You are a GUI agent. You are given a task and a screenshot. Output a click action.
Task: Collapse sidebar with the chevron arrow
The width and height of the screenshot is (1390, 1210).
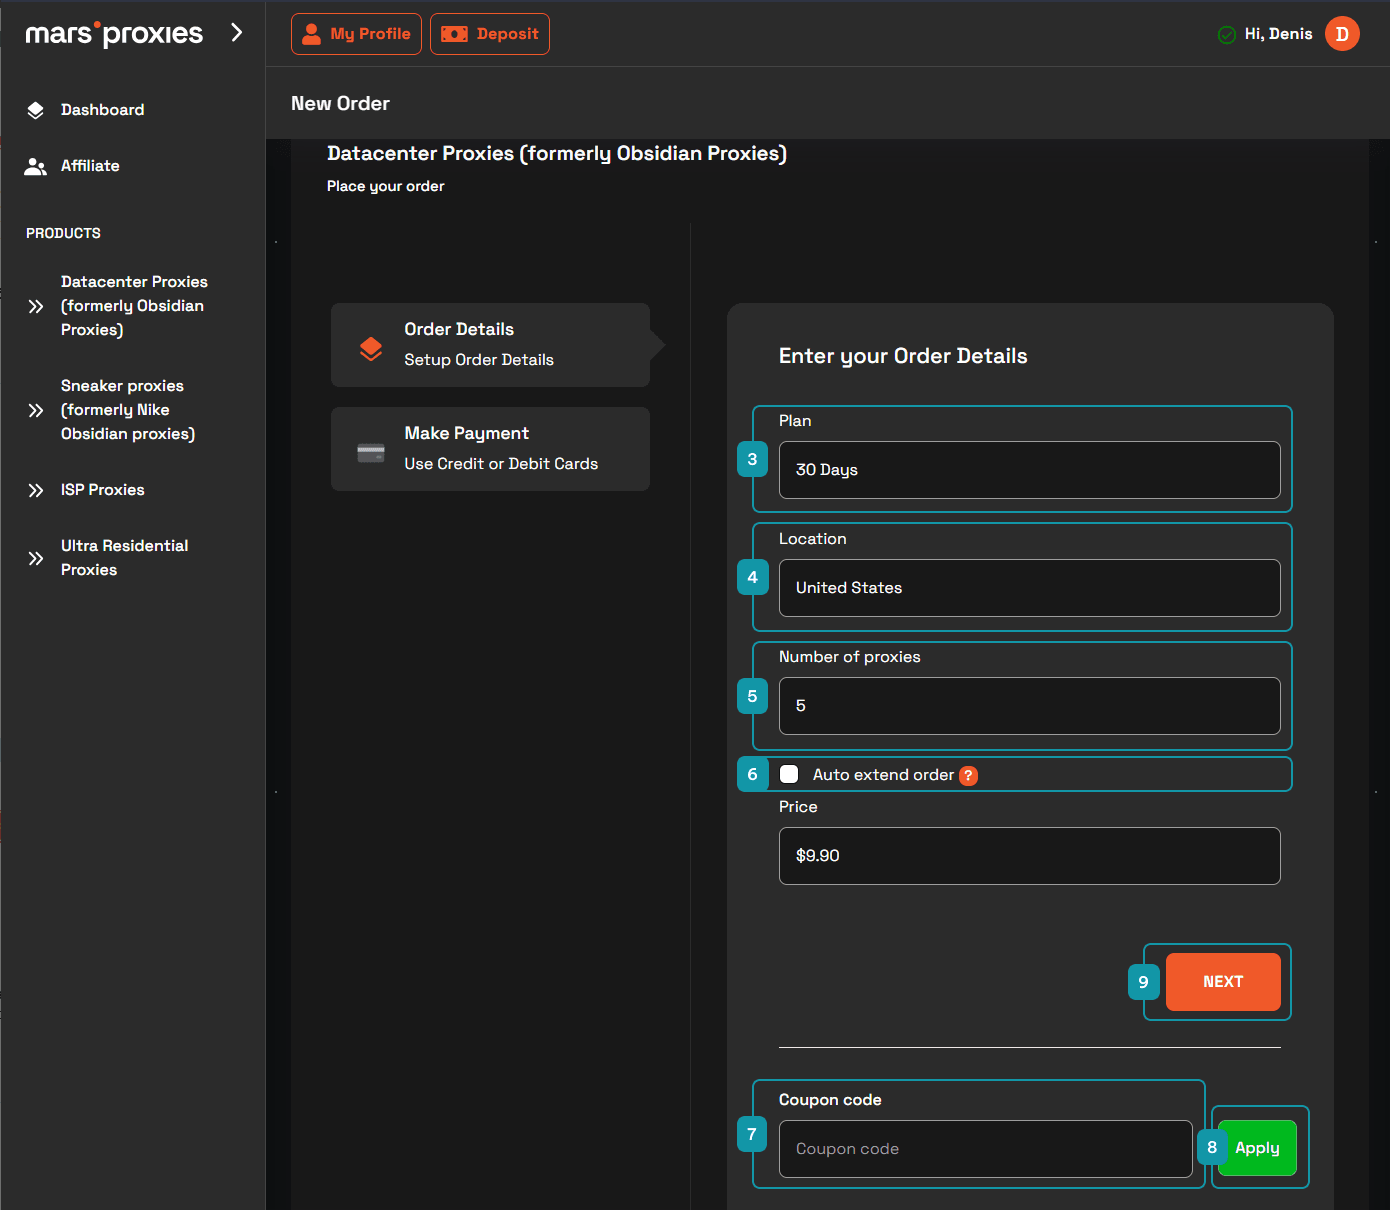237,32
